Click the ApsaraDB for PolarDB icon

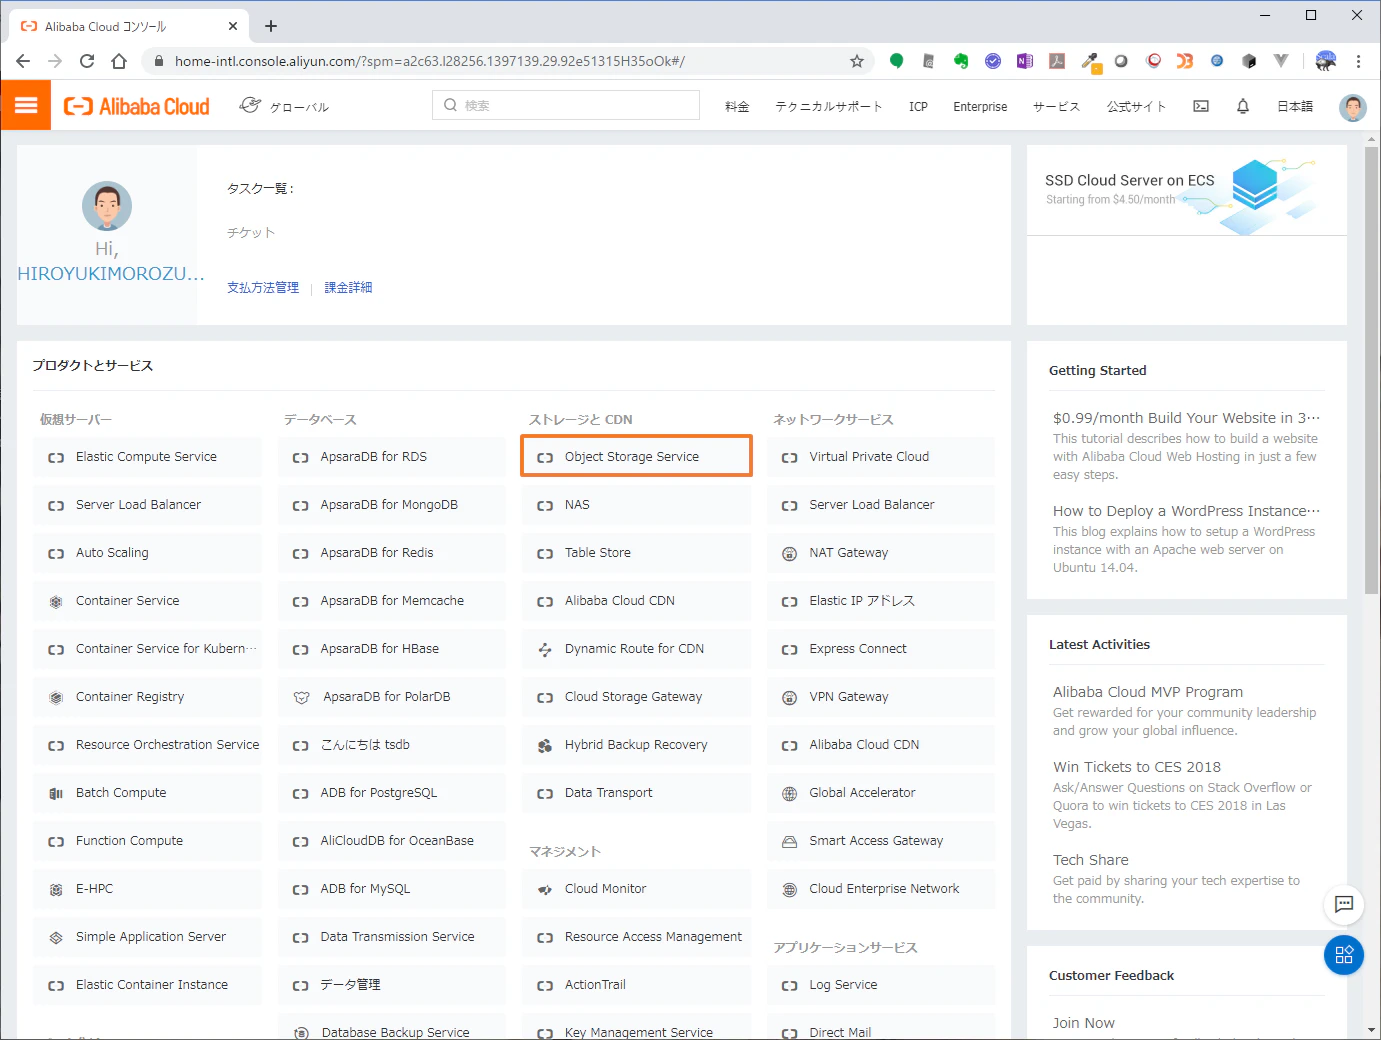click(301, 698)
